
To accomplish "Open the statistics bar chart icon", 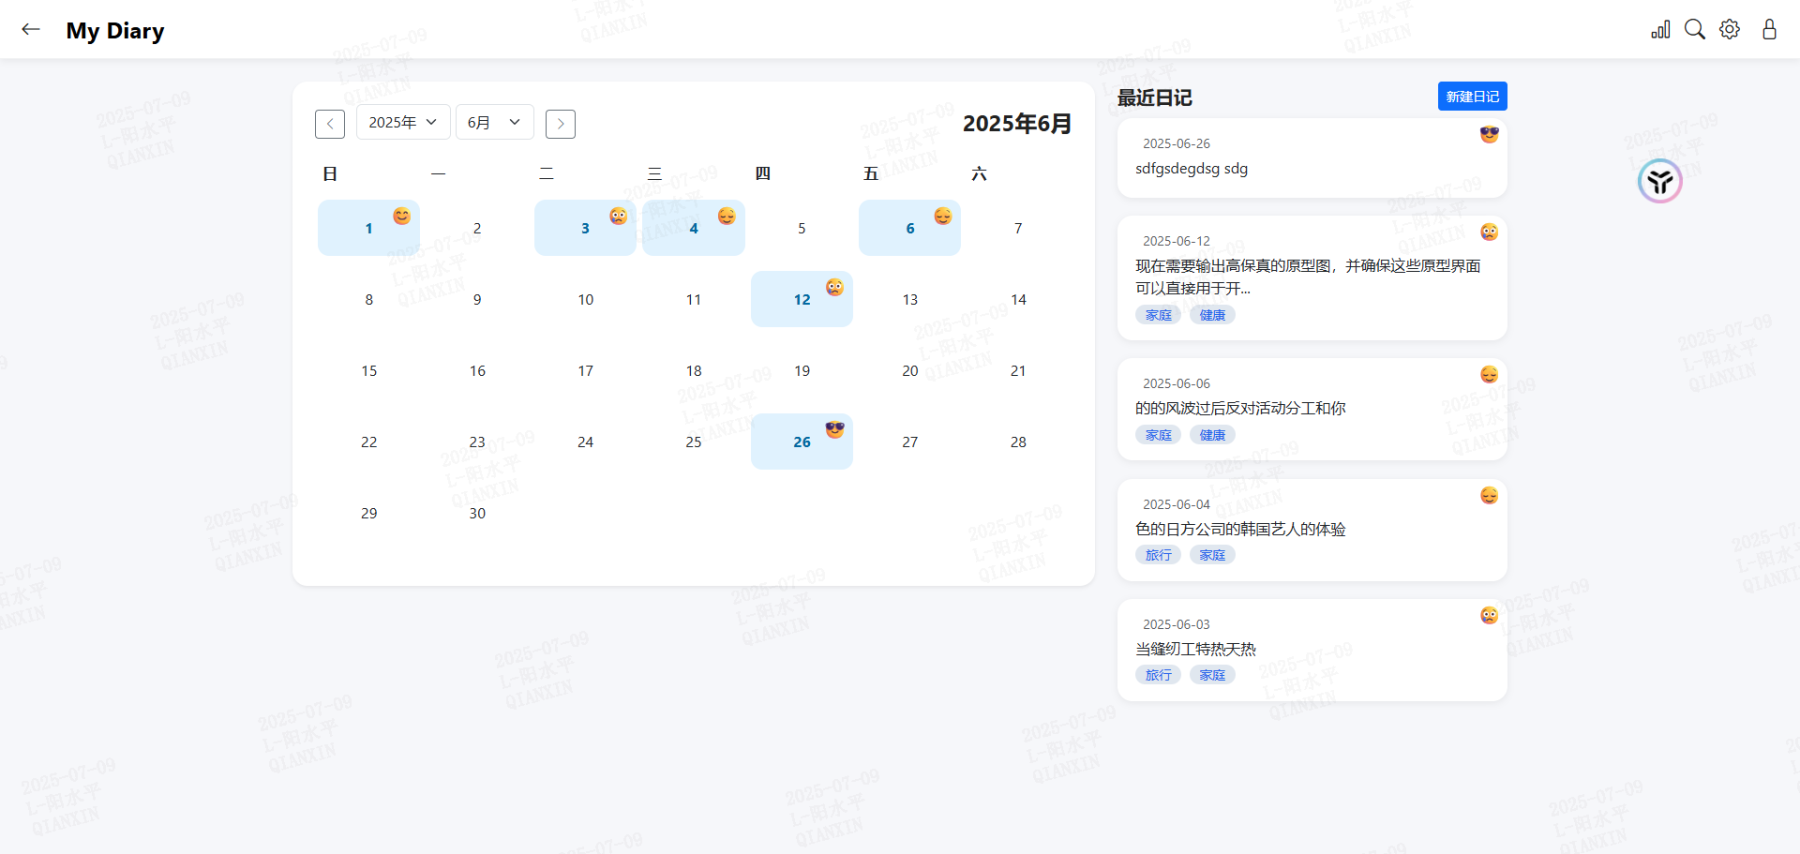I will click(x=1660, y=30).
